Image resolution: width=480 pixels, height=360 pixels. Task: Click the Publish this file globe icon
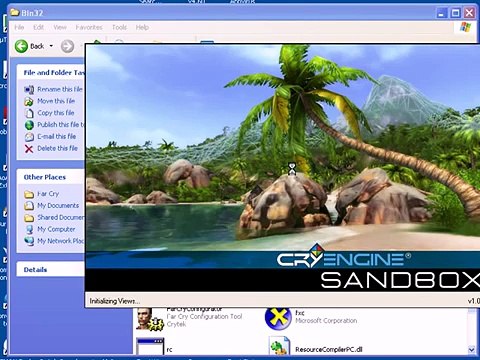point(29,125)
